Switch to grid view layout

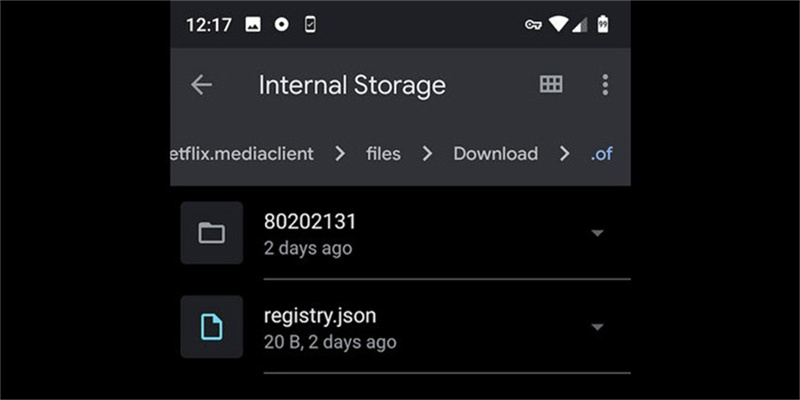pyautogui.click(x=551, y=85)
